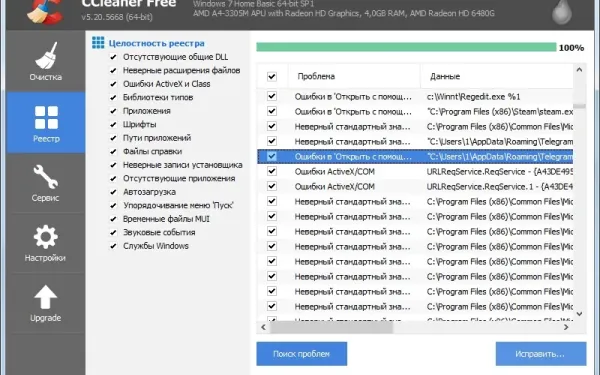
Task: Click the Upgrade arrow icon
Action: pos(46,297)
